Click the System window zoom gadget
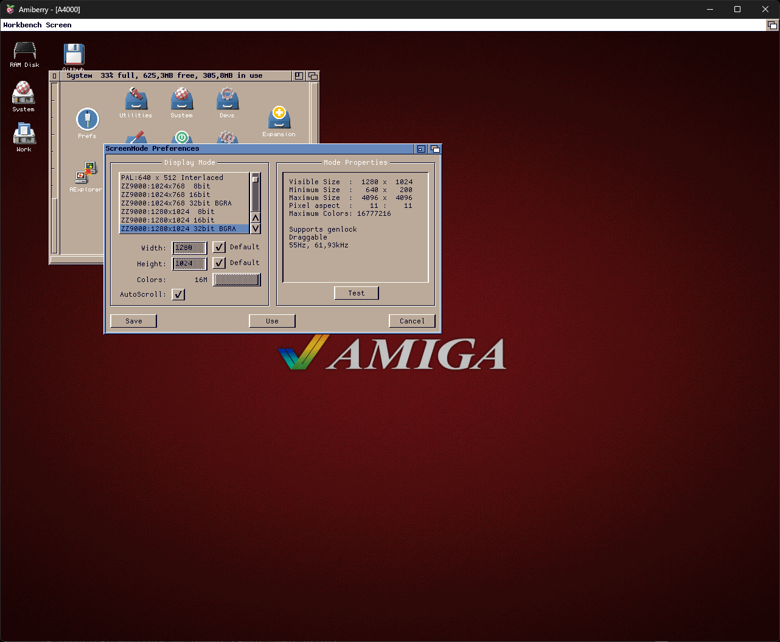Viewport: 780px width, 642px height. coord(298,76)
